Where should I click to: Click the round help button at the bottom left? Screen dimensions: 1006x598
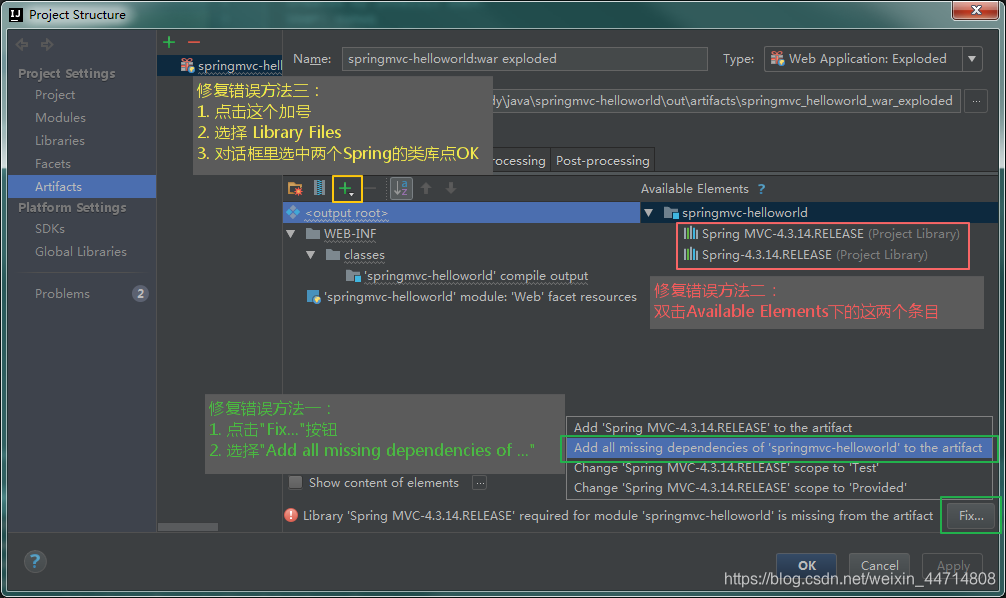pos(35,561)
